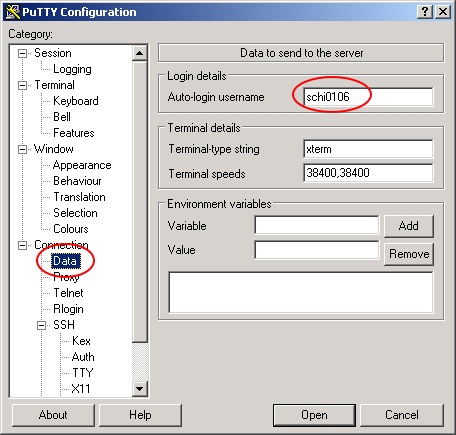Click the PuTTY icon in title bar
The width and height of the screenshot is (456, 435).
(x=13, y=12)
